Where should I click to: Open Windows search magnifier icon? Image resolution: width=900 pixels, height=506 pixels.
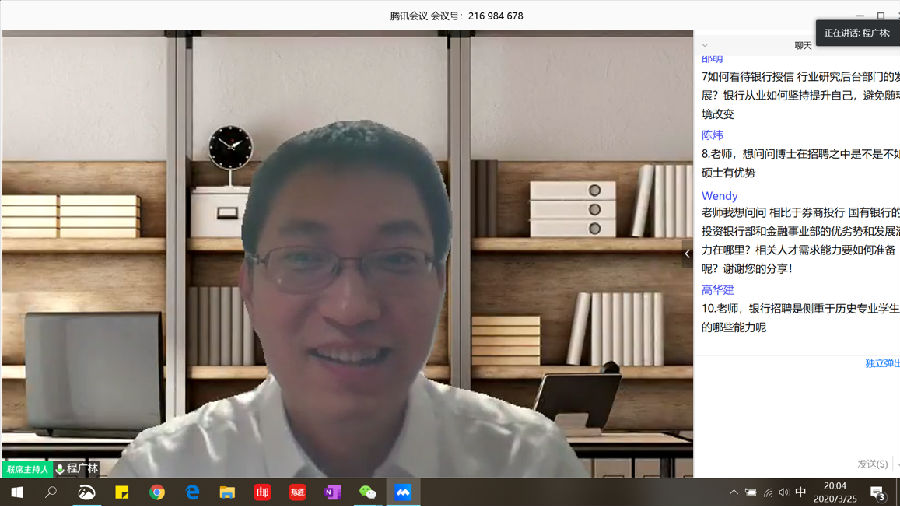[x=51, y=492]
